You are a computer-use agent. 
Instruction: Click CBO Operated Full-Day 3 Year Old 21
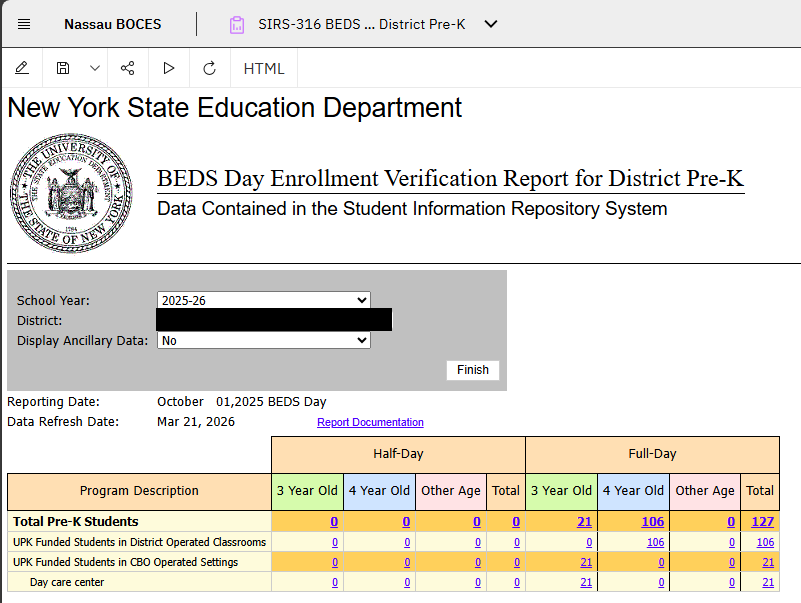(x=586, y=562)
